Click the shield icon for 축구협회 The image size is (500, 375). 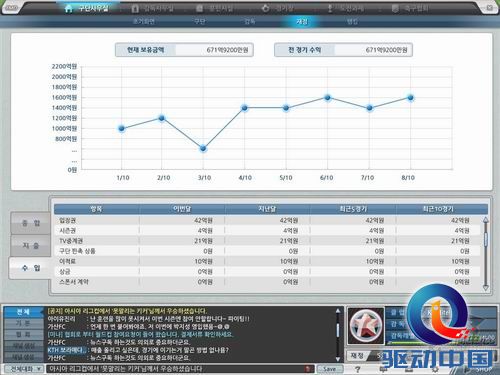395,8
